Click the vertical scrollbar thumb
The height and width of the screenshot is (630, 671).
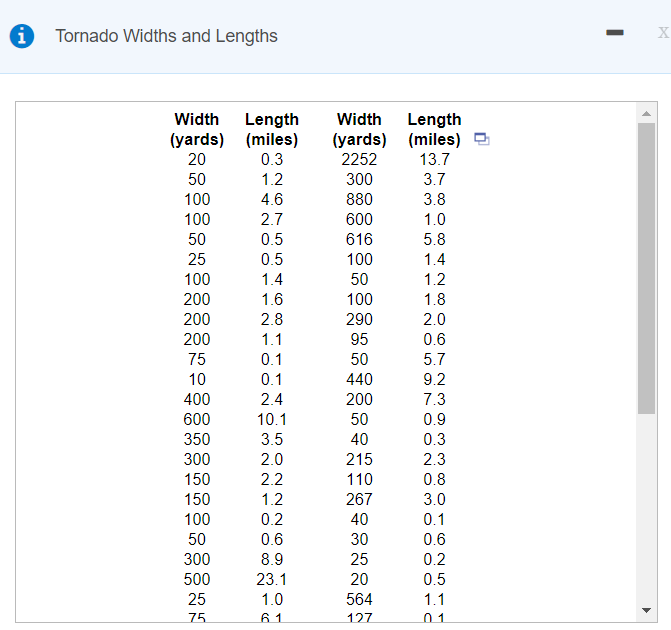coord(647,268)
